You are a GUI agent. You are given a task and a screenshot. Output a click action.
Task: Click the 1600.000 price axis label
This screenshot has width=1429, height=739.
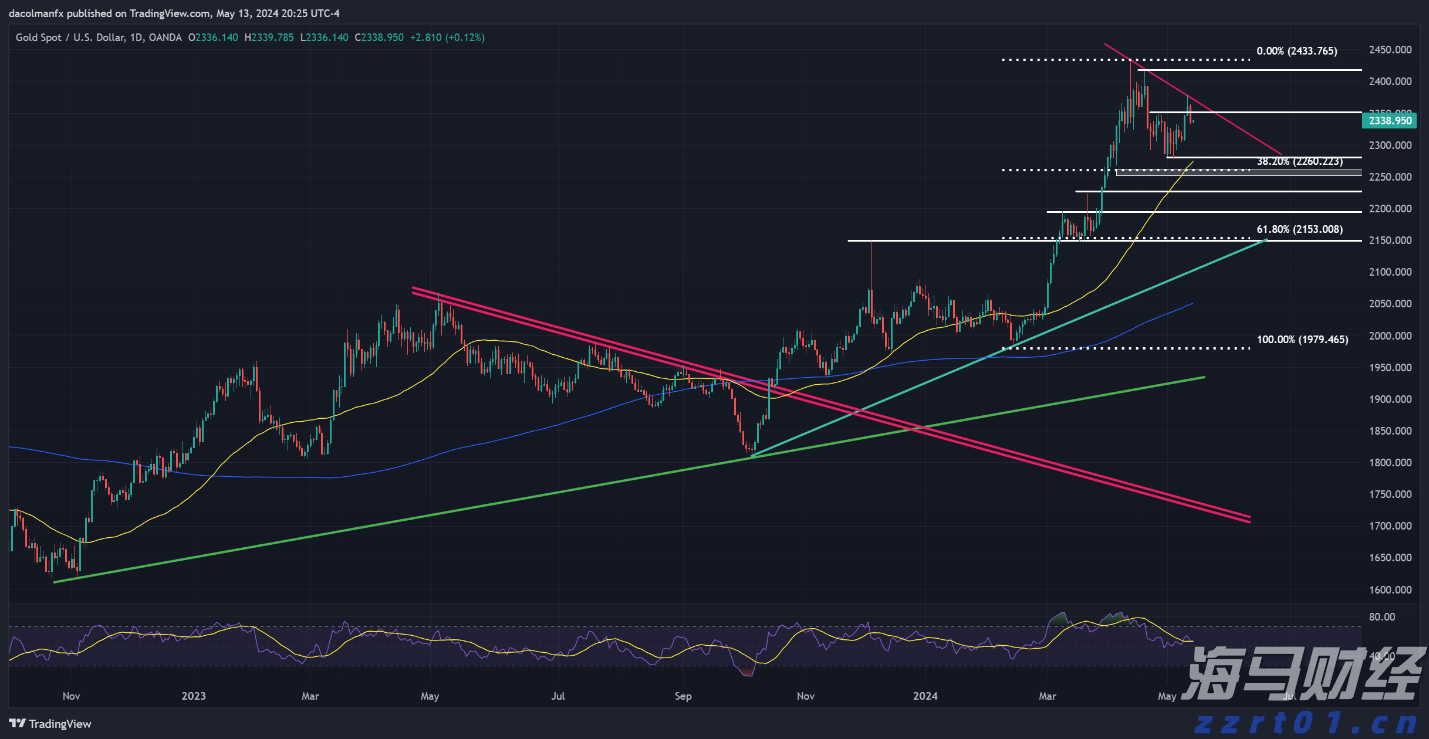pyautogui.click(x=1390, y=590)
